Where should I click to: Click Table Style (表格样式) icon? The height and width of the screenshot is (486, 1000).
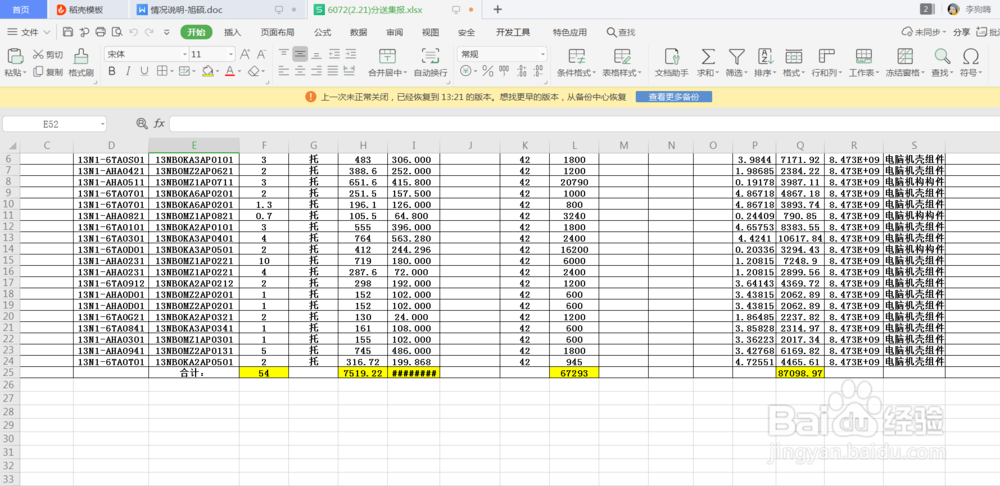coord(622,56)
